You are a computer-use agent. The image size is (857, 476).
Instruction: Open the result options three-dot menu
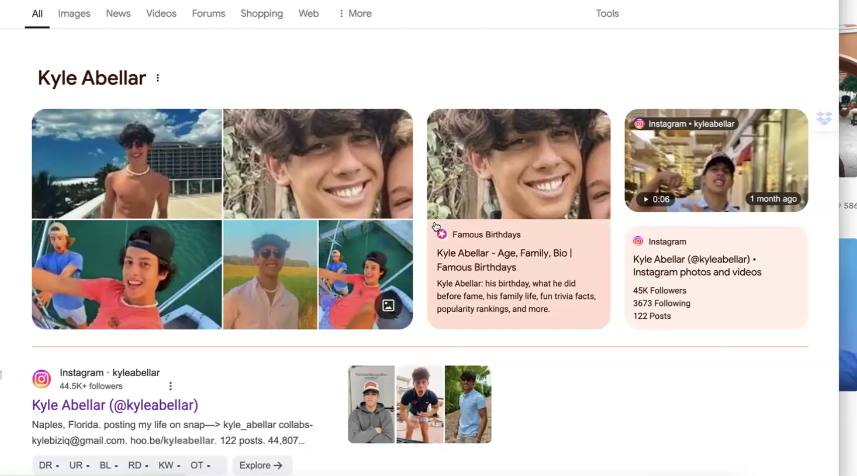click(171, 386)
